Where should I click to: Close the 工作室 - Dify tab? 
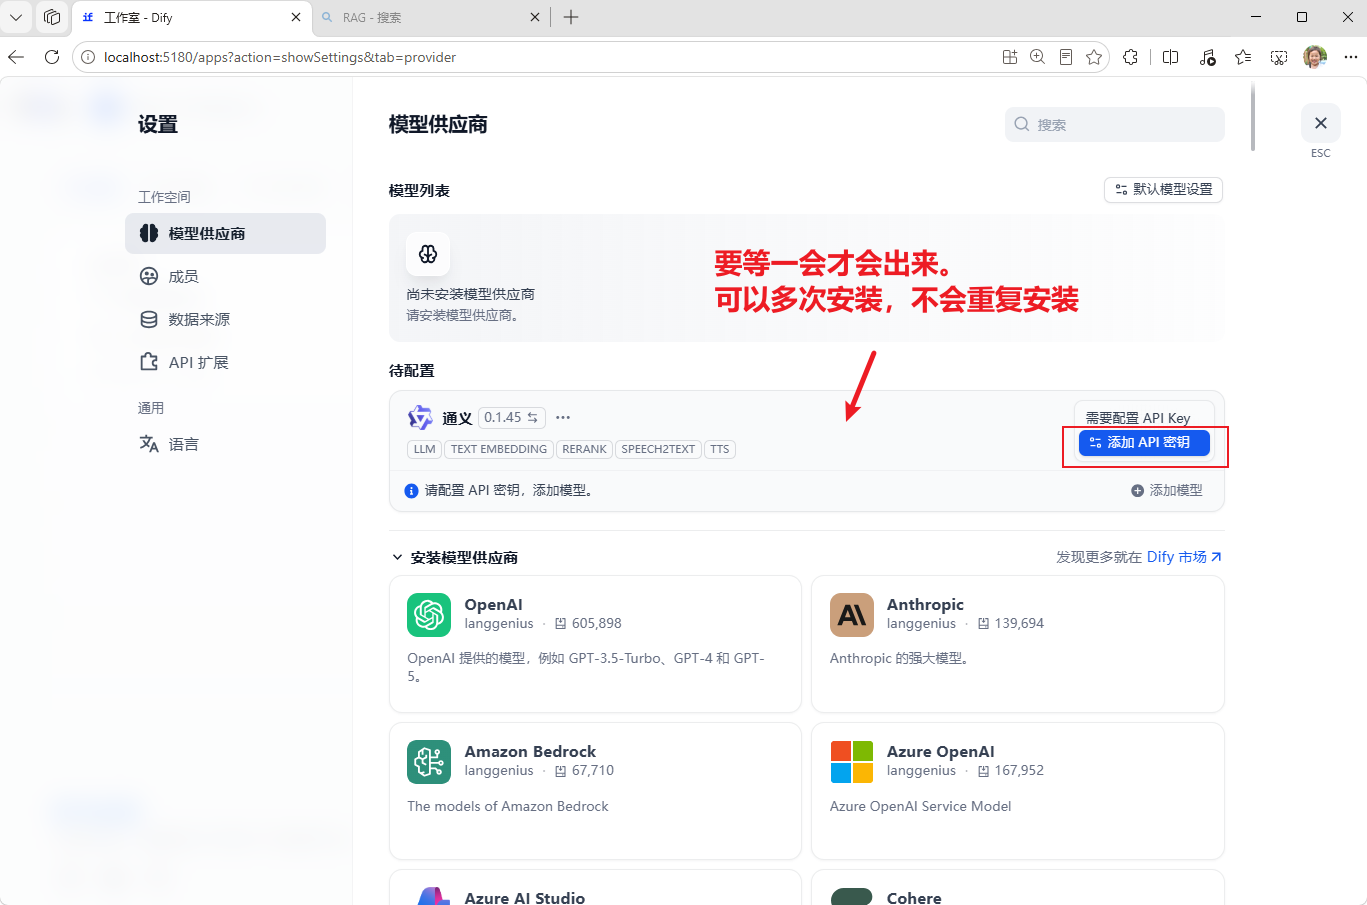click(x=296, y=17)
